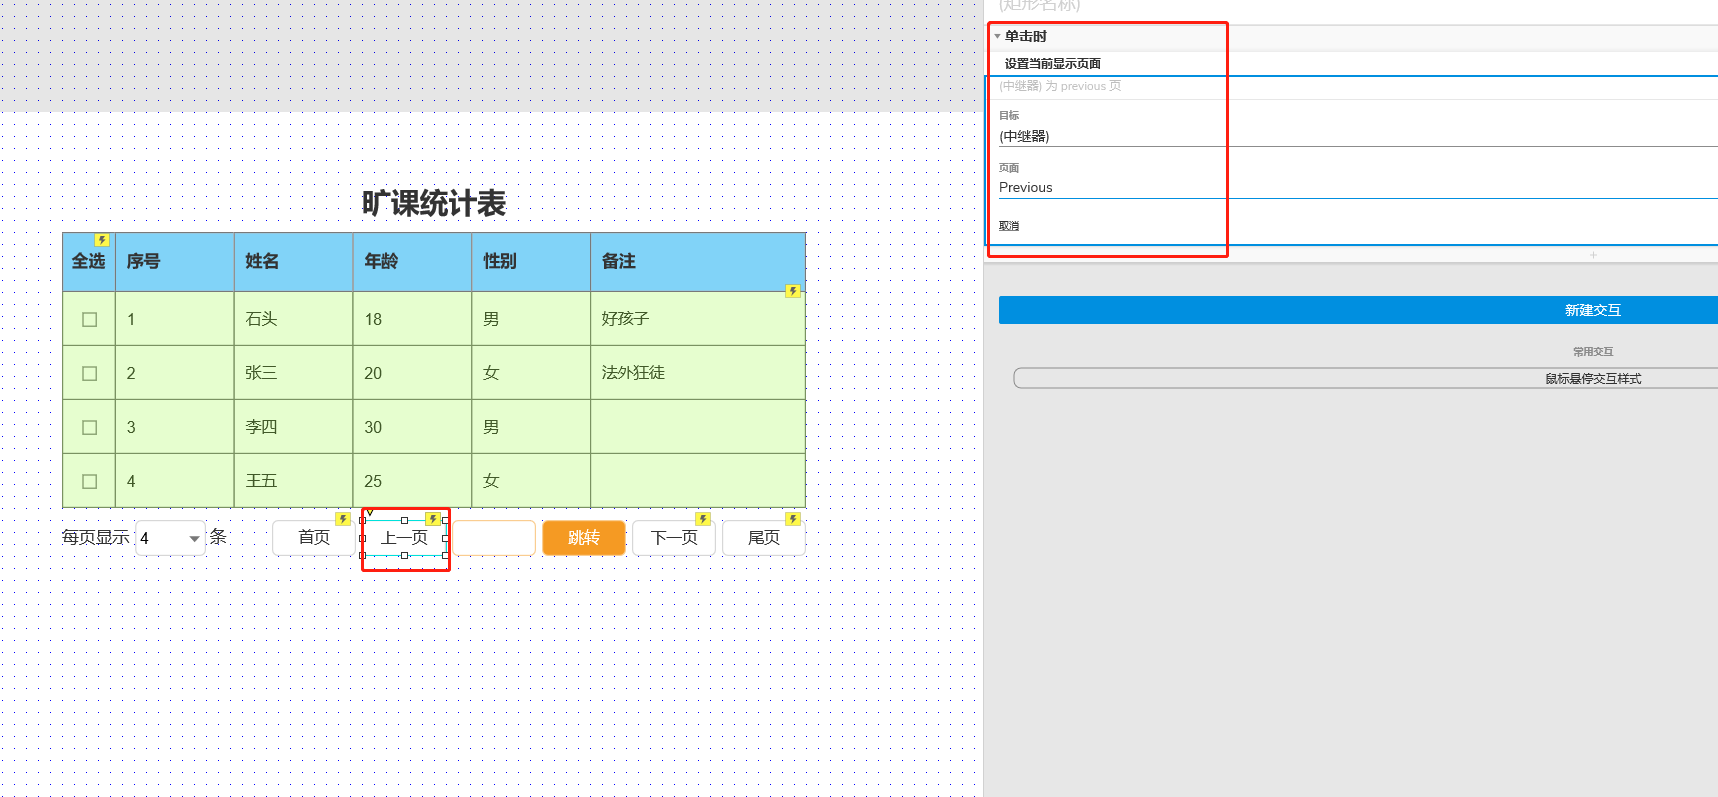
Task: Click the 年龄 column header
Action: coord(413,262)
